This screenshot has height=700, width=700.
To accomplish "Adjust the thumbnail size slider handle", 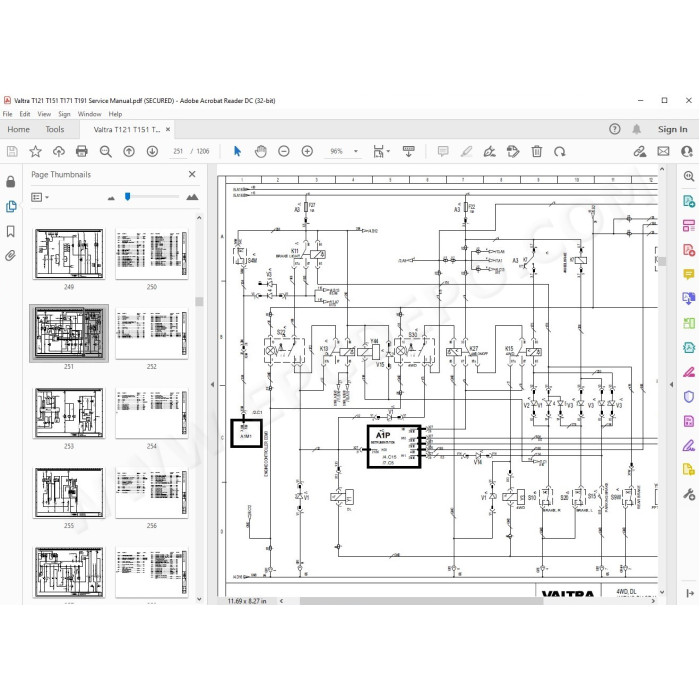I will 128,196.
